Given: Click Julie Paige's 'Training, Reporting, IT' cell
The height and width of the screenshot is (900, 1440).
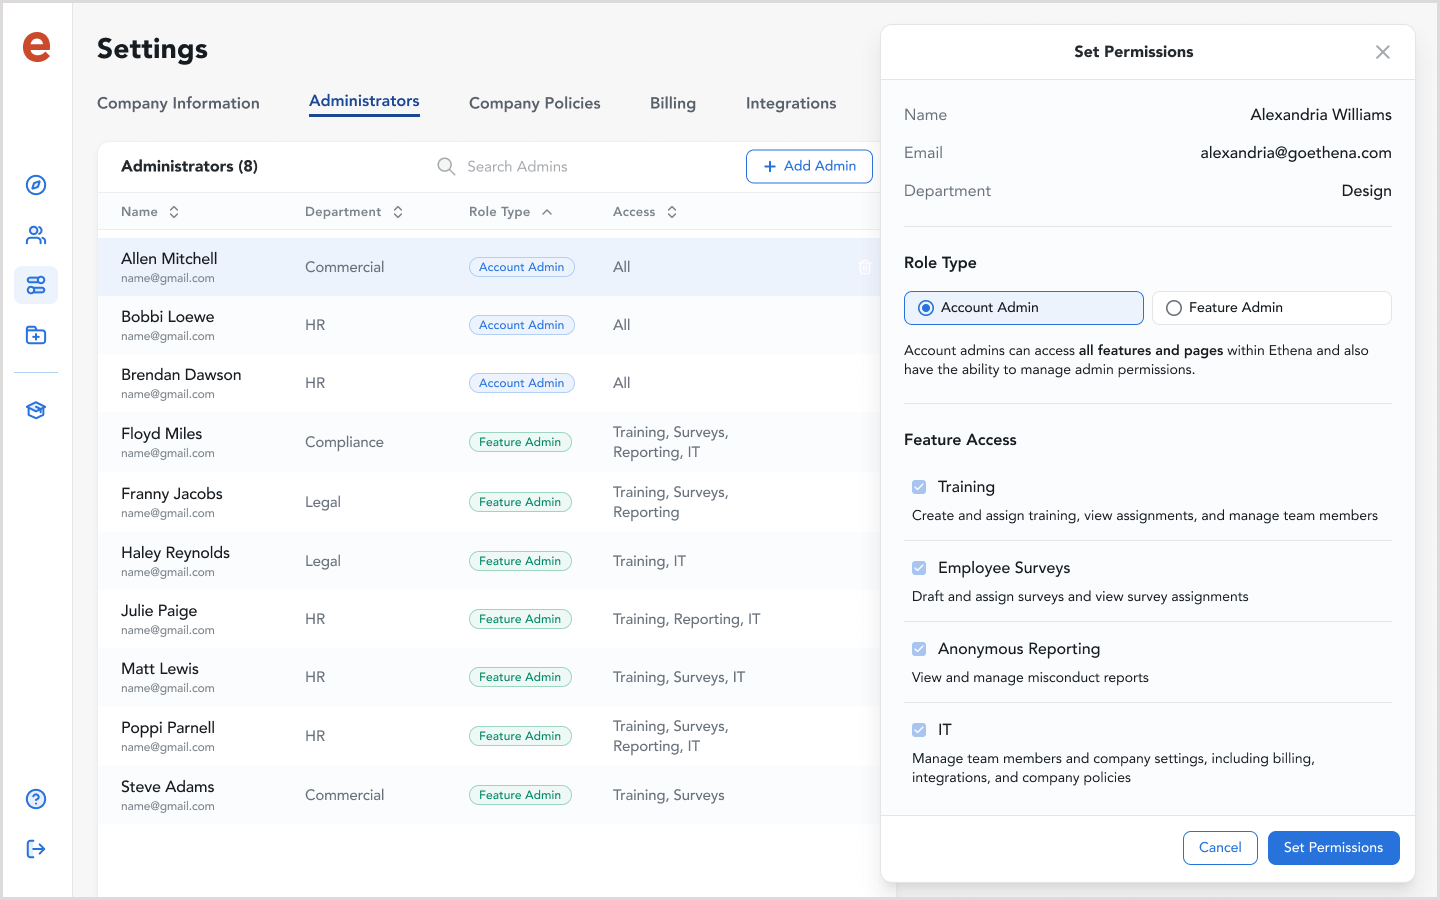Looking at the screenshot, I should click(x=686, y=619).
